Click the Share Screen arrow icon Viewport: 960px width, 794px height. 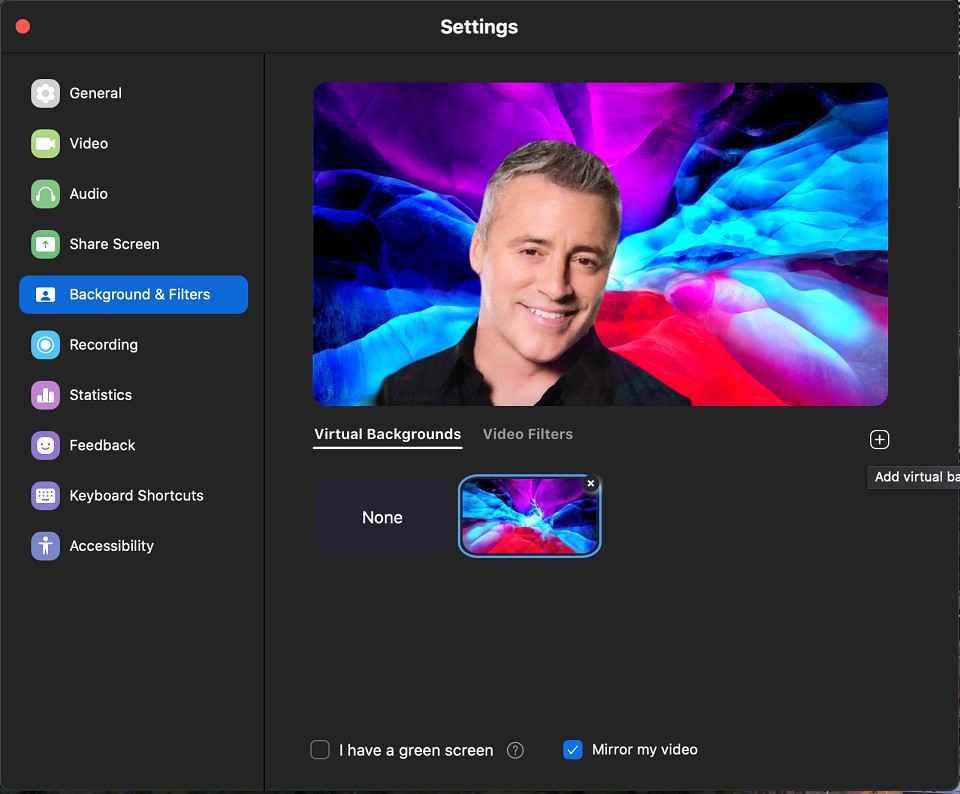[x=45, y=244]
